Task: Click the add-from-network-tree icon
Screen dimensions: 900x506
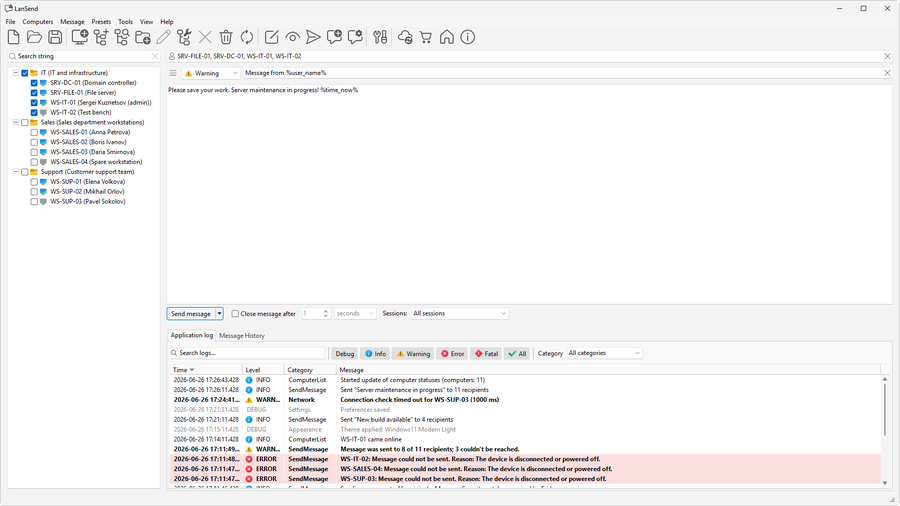Action: tap(101, 37)
